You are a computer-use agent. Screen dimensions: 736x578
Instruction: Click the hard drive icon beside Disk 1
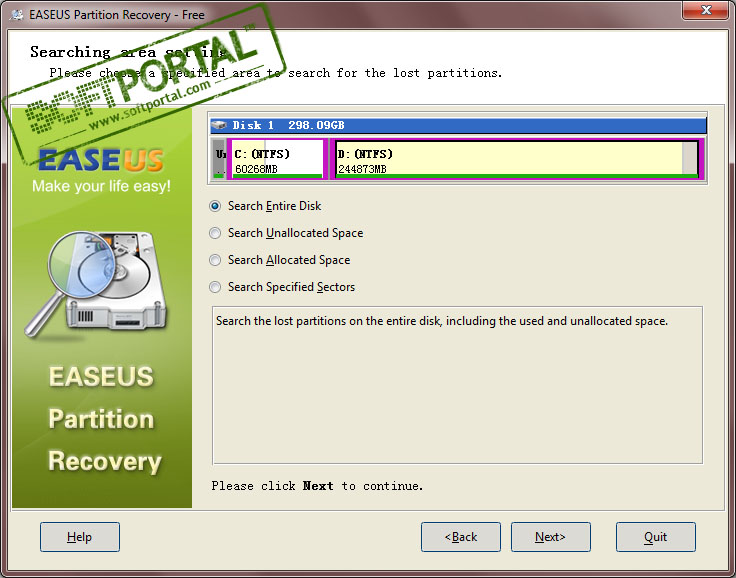[x=219, y=125]
